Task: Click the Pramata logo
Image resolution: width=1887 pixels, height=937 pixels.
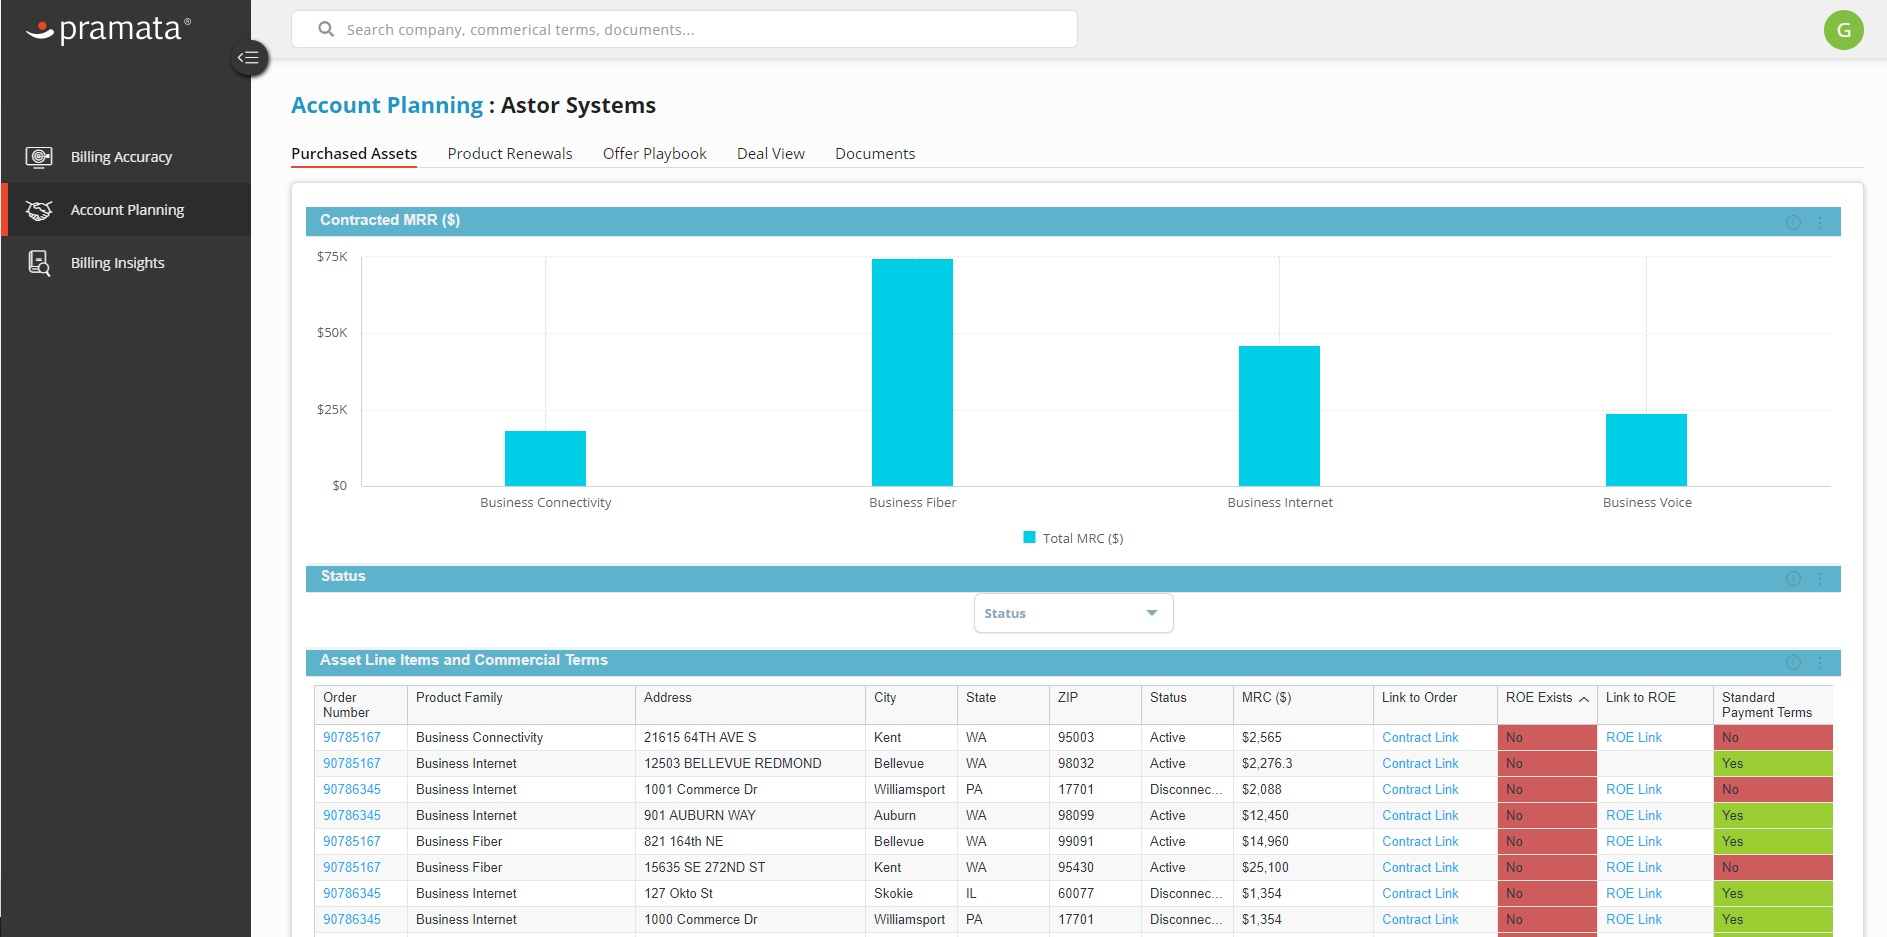Action: (x=108, y=29)
